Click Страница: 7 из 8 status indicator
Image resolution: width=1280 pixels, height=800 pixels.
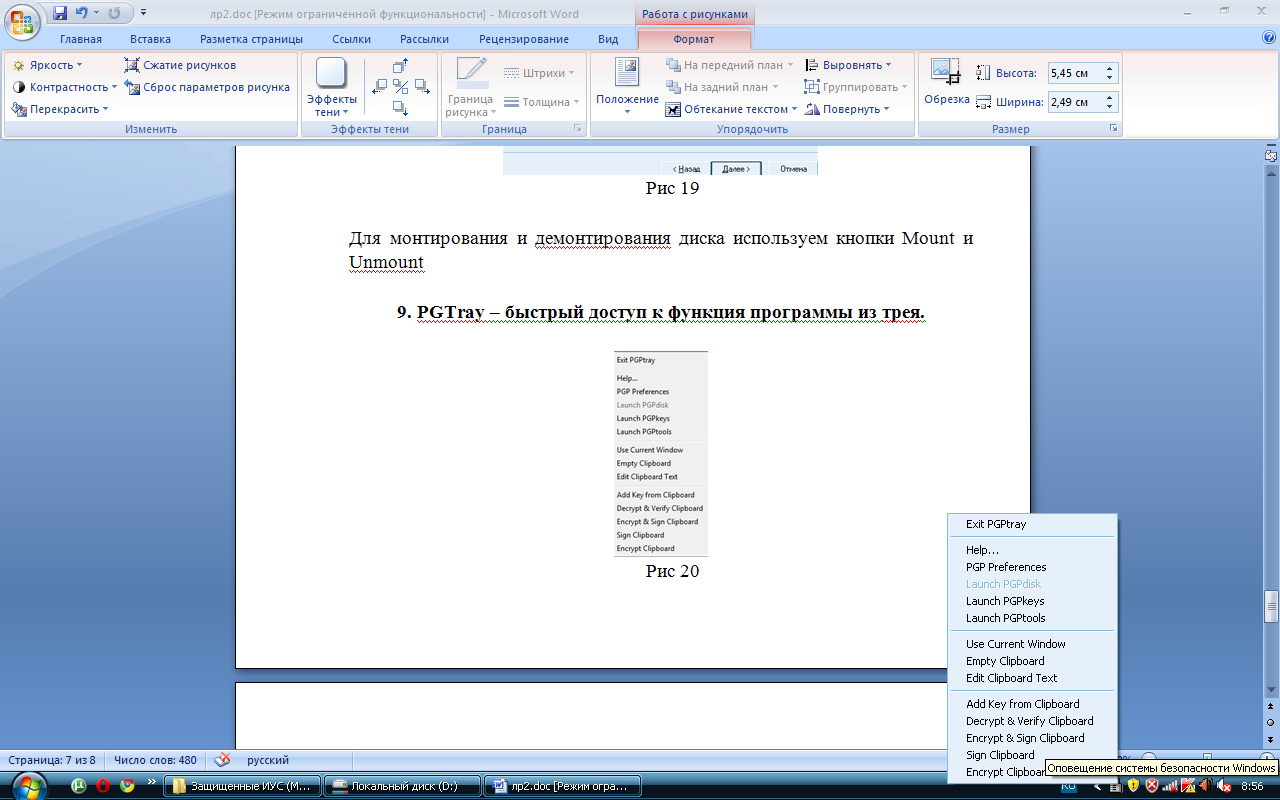pyautogui.click(x=52, y=760)
